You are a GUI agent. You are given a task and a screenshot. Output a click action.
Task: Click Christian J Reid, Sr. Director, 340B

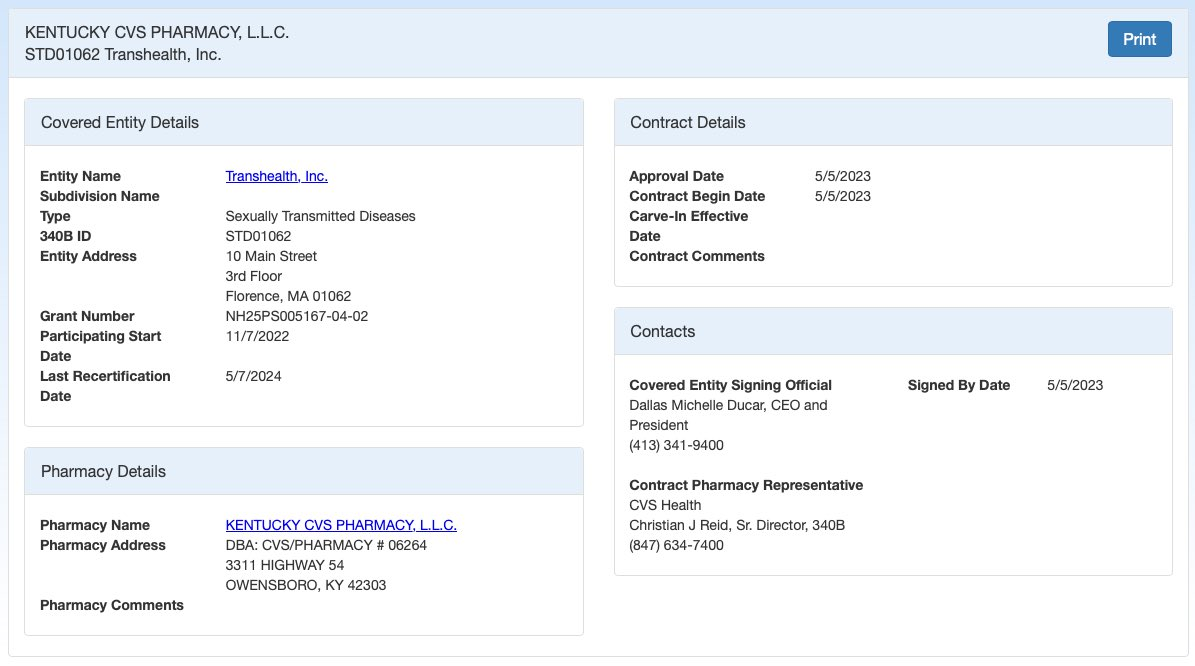[737, 525]
